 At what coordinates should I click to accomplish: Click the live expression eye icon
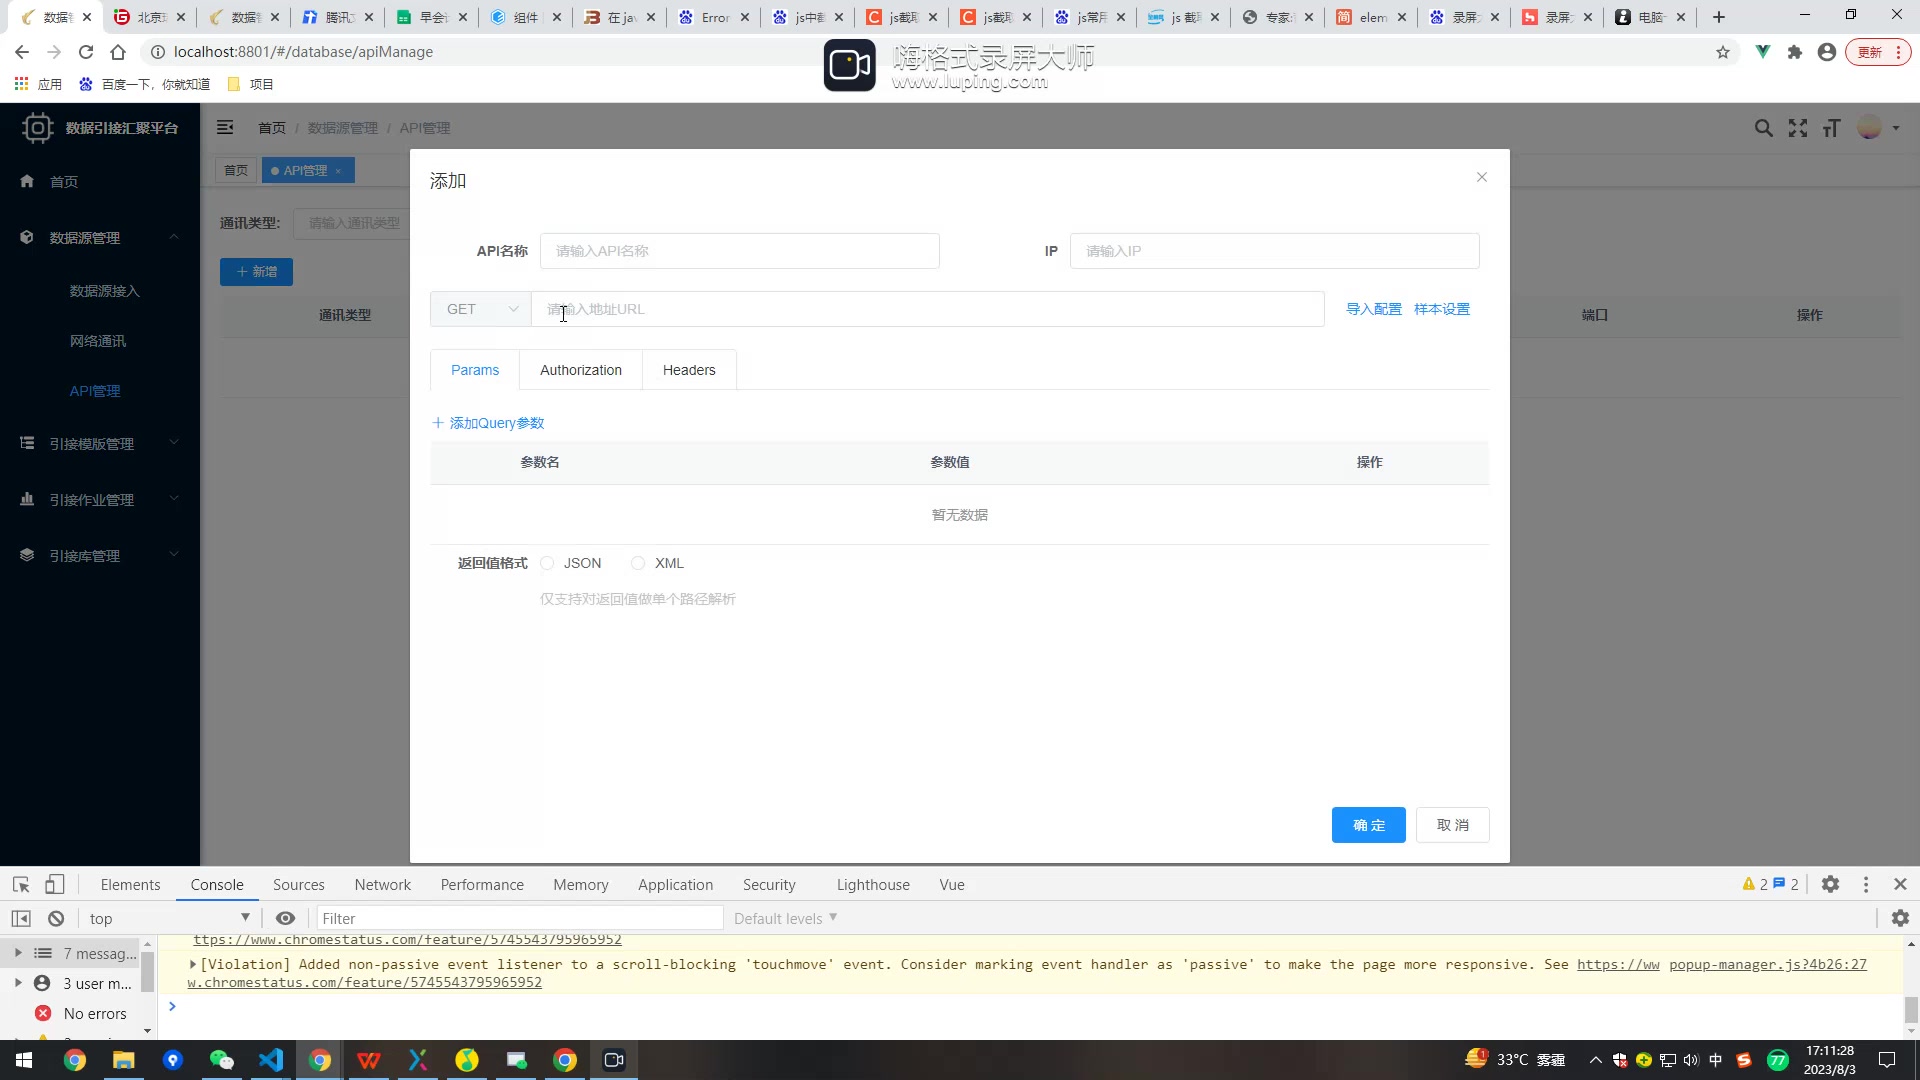tap(285, 919)
